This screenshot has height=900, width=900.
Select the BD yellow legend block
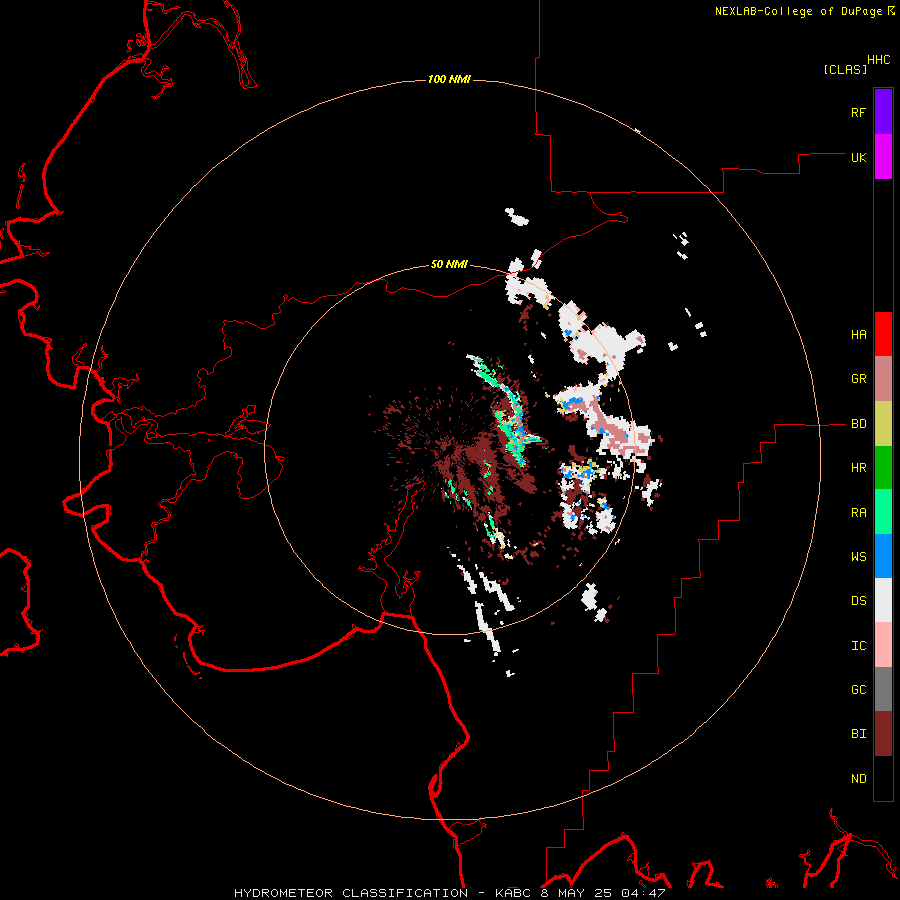pos(883,424)
